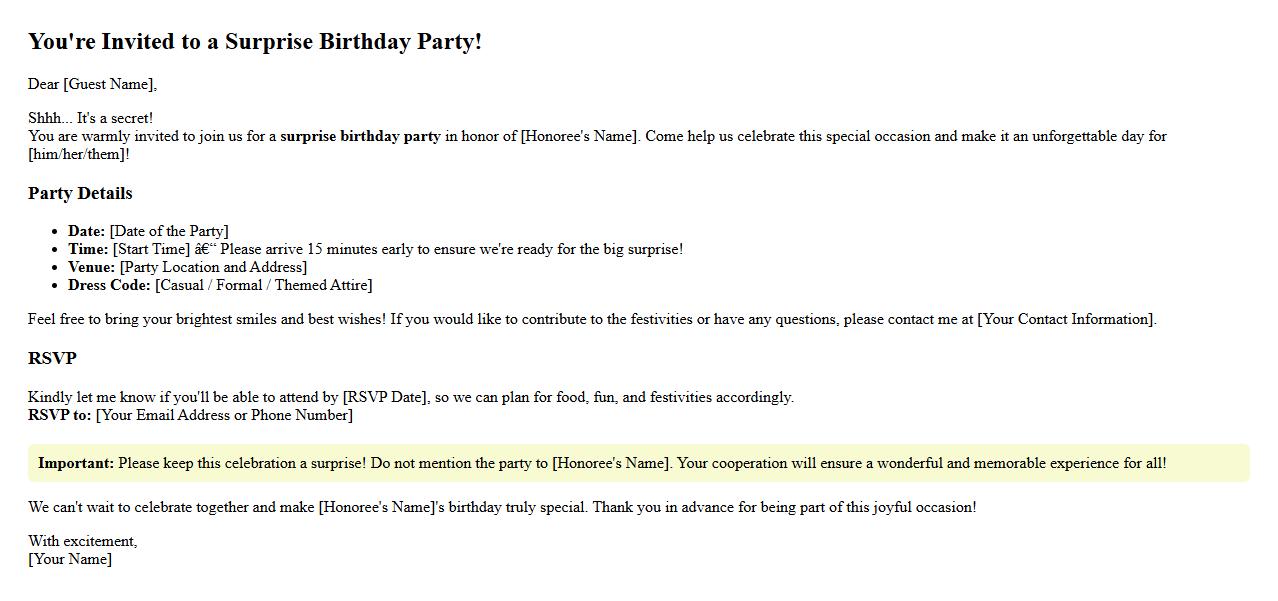Click the "[Your Contact Information]" placeholder
The image size is (1278, 601).
pos(1066,319)
